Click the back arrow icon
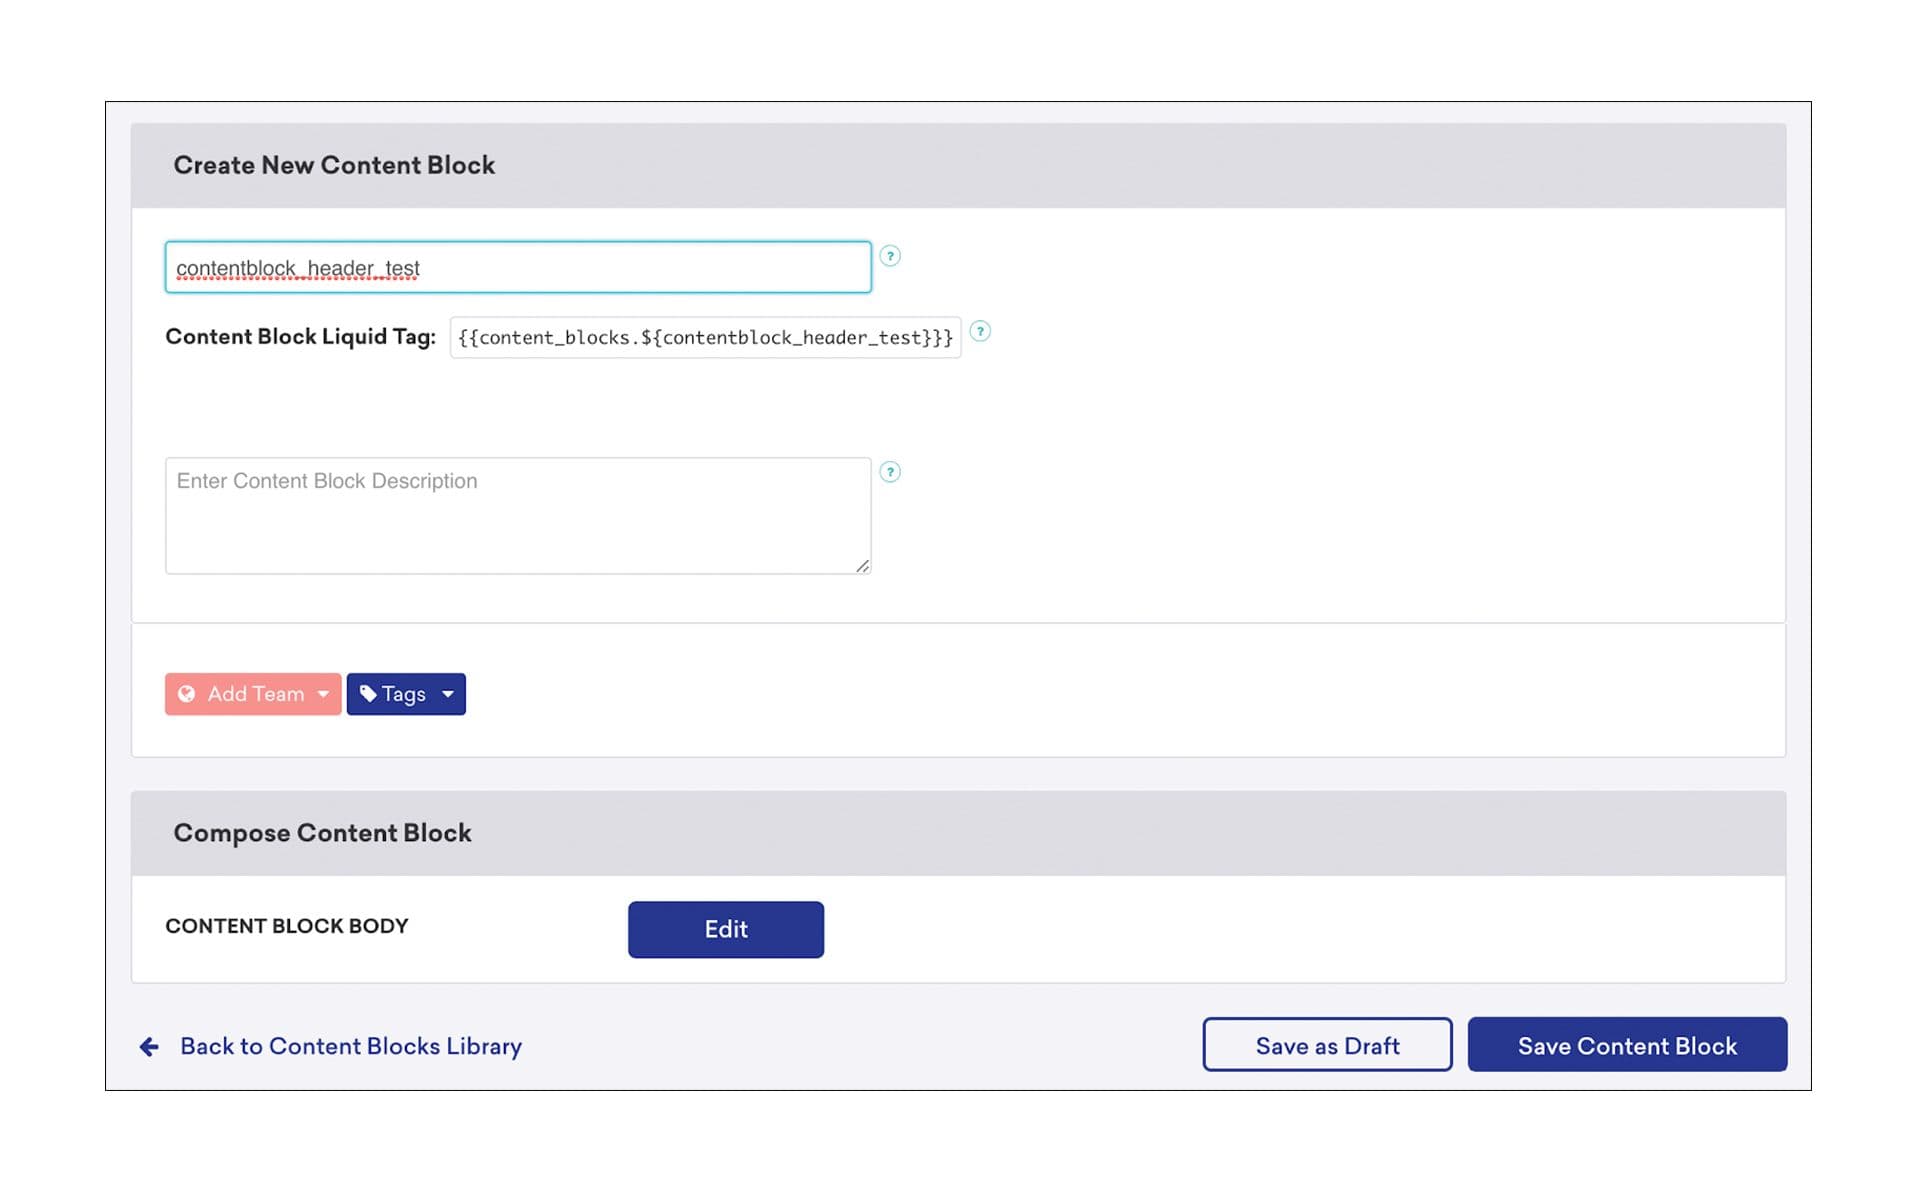The height and width of the screenshot is (1200, 1920). [x=149, y=1046]
